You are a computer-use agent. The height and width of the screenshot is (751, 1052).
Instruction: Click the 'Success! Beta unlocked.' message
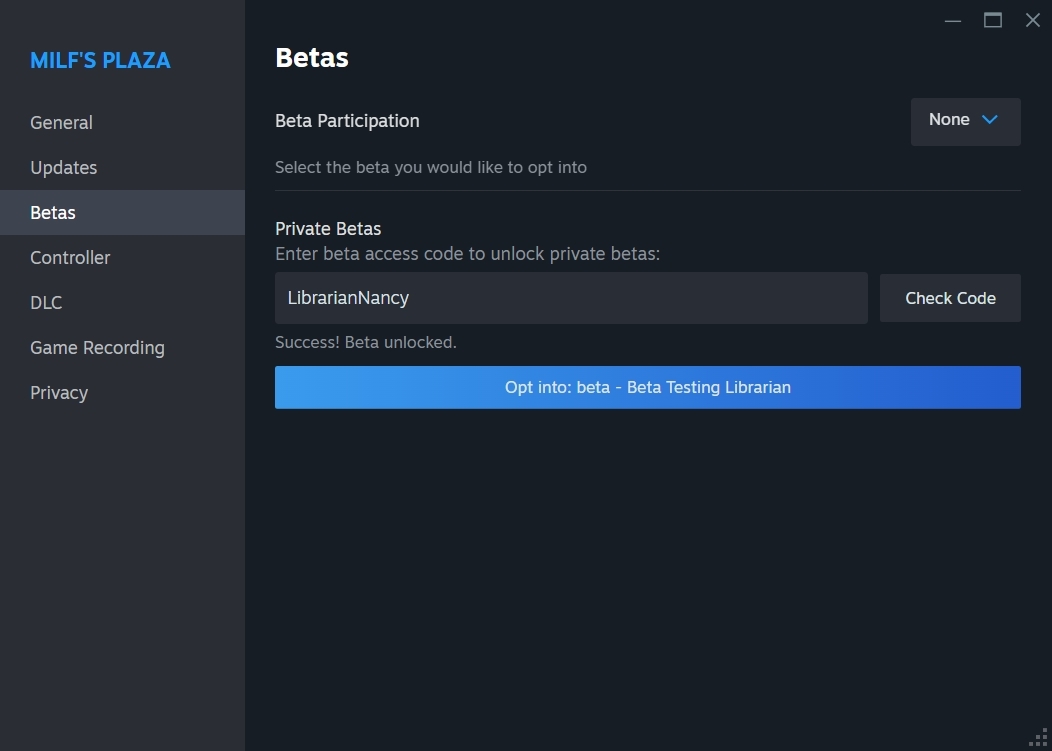[365, 343]
